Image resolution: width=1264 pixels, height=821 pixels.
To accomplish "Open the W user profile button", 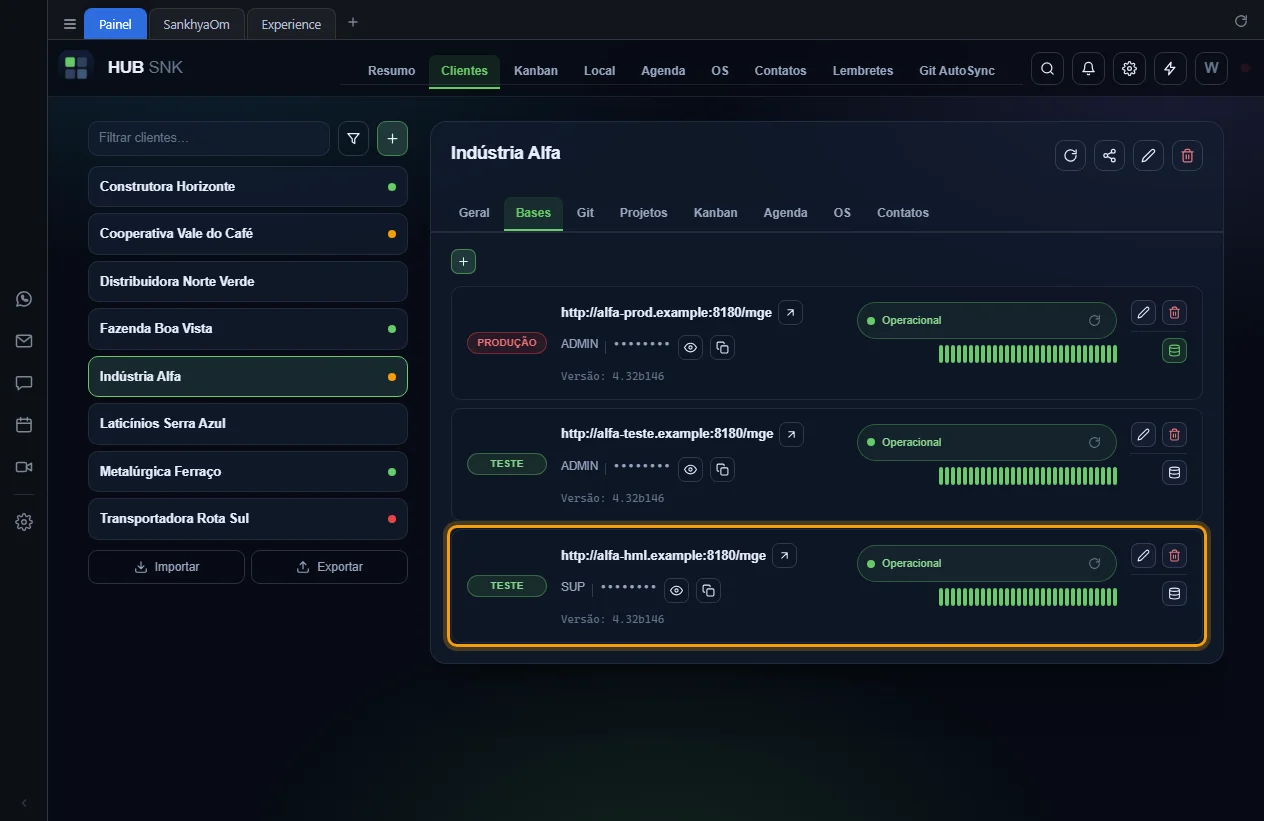I will [x=1211, y=69].
